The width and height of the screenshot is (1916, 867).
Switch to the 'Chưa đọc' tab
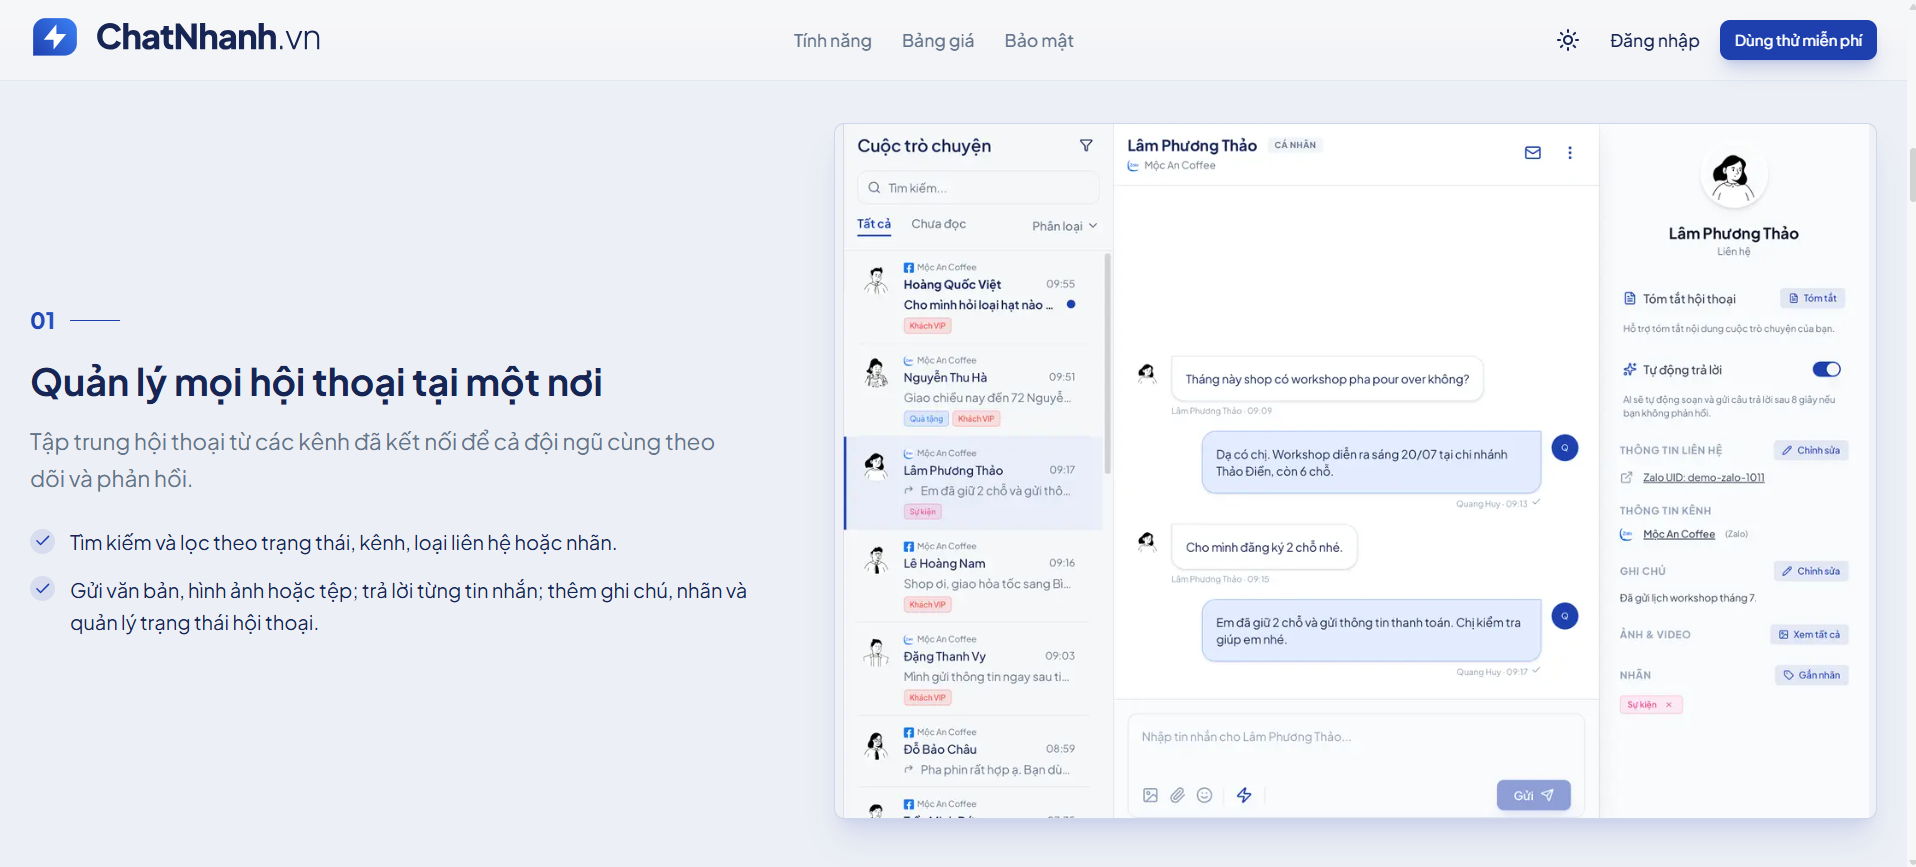pyautogui.click(x=938, y=224)
